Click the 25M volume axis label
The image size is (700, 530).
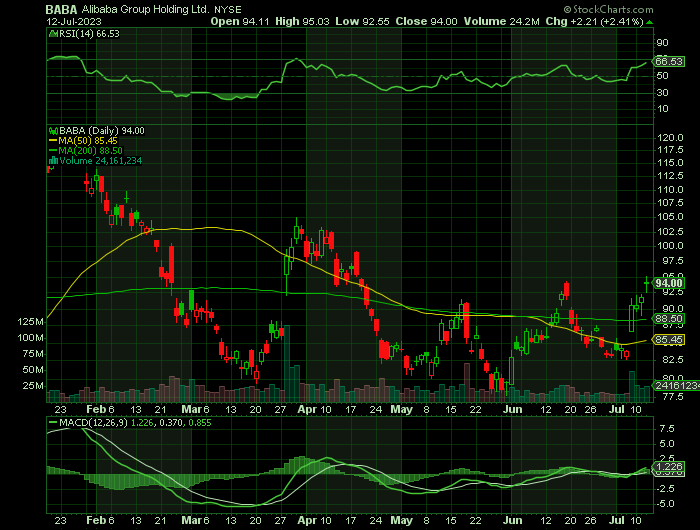(x=33, y=385)
